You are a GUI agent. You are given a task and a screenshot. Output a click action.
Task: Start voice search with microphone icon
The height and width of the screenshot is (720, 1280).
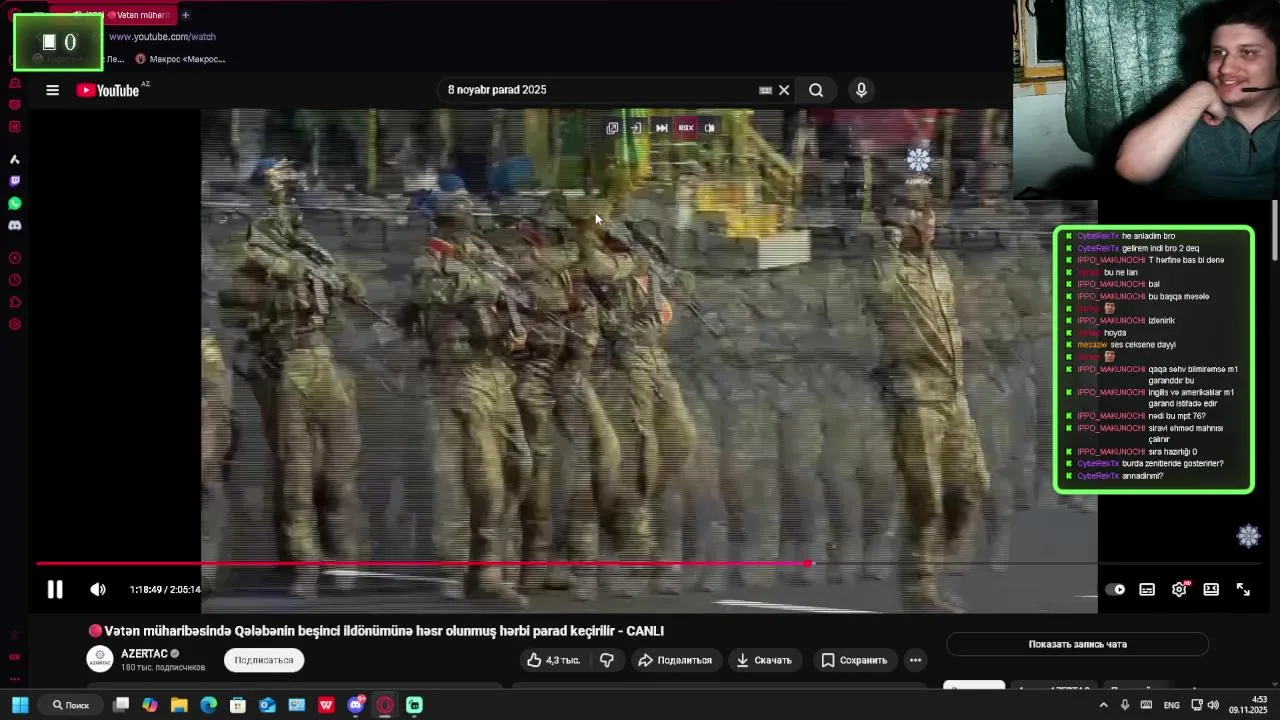[x=861, y=90]
